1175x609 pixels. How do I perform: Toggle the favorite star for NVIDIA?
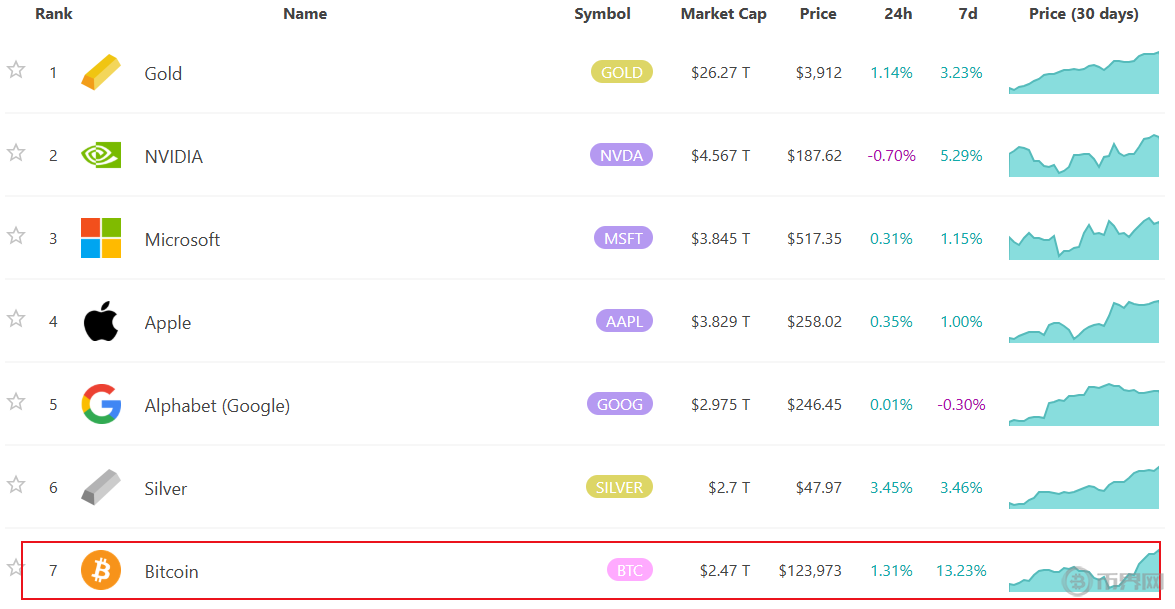pos(16,153)
